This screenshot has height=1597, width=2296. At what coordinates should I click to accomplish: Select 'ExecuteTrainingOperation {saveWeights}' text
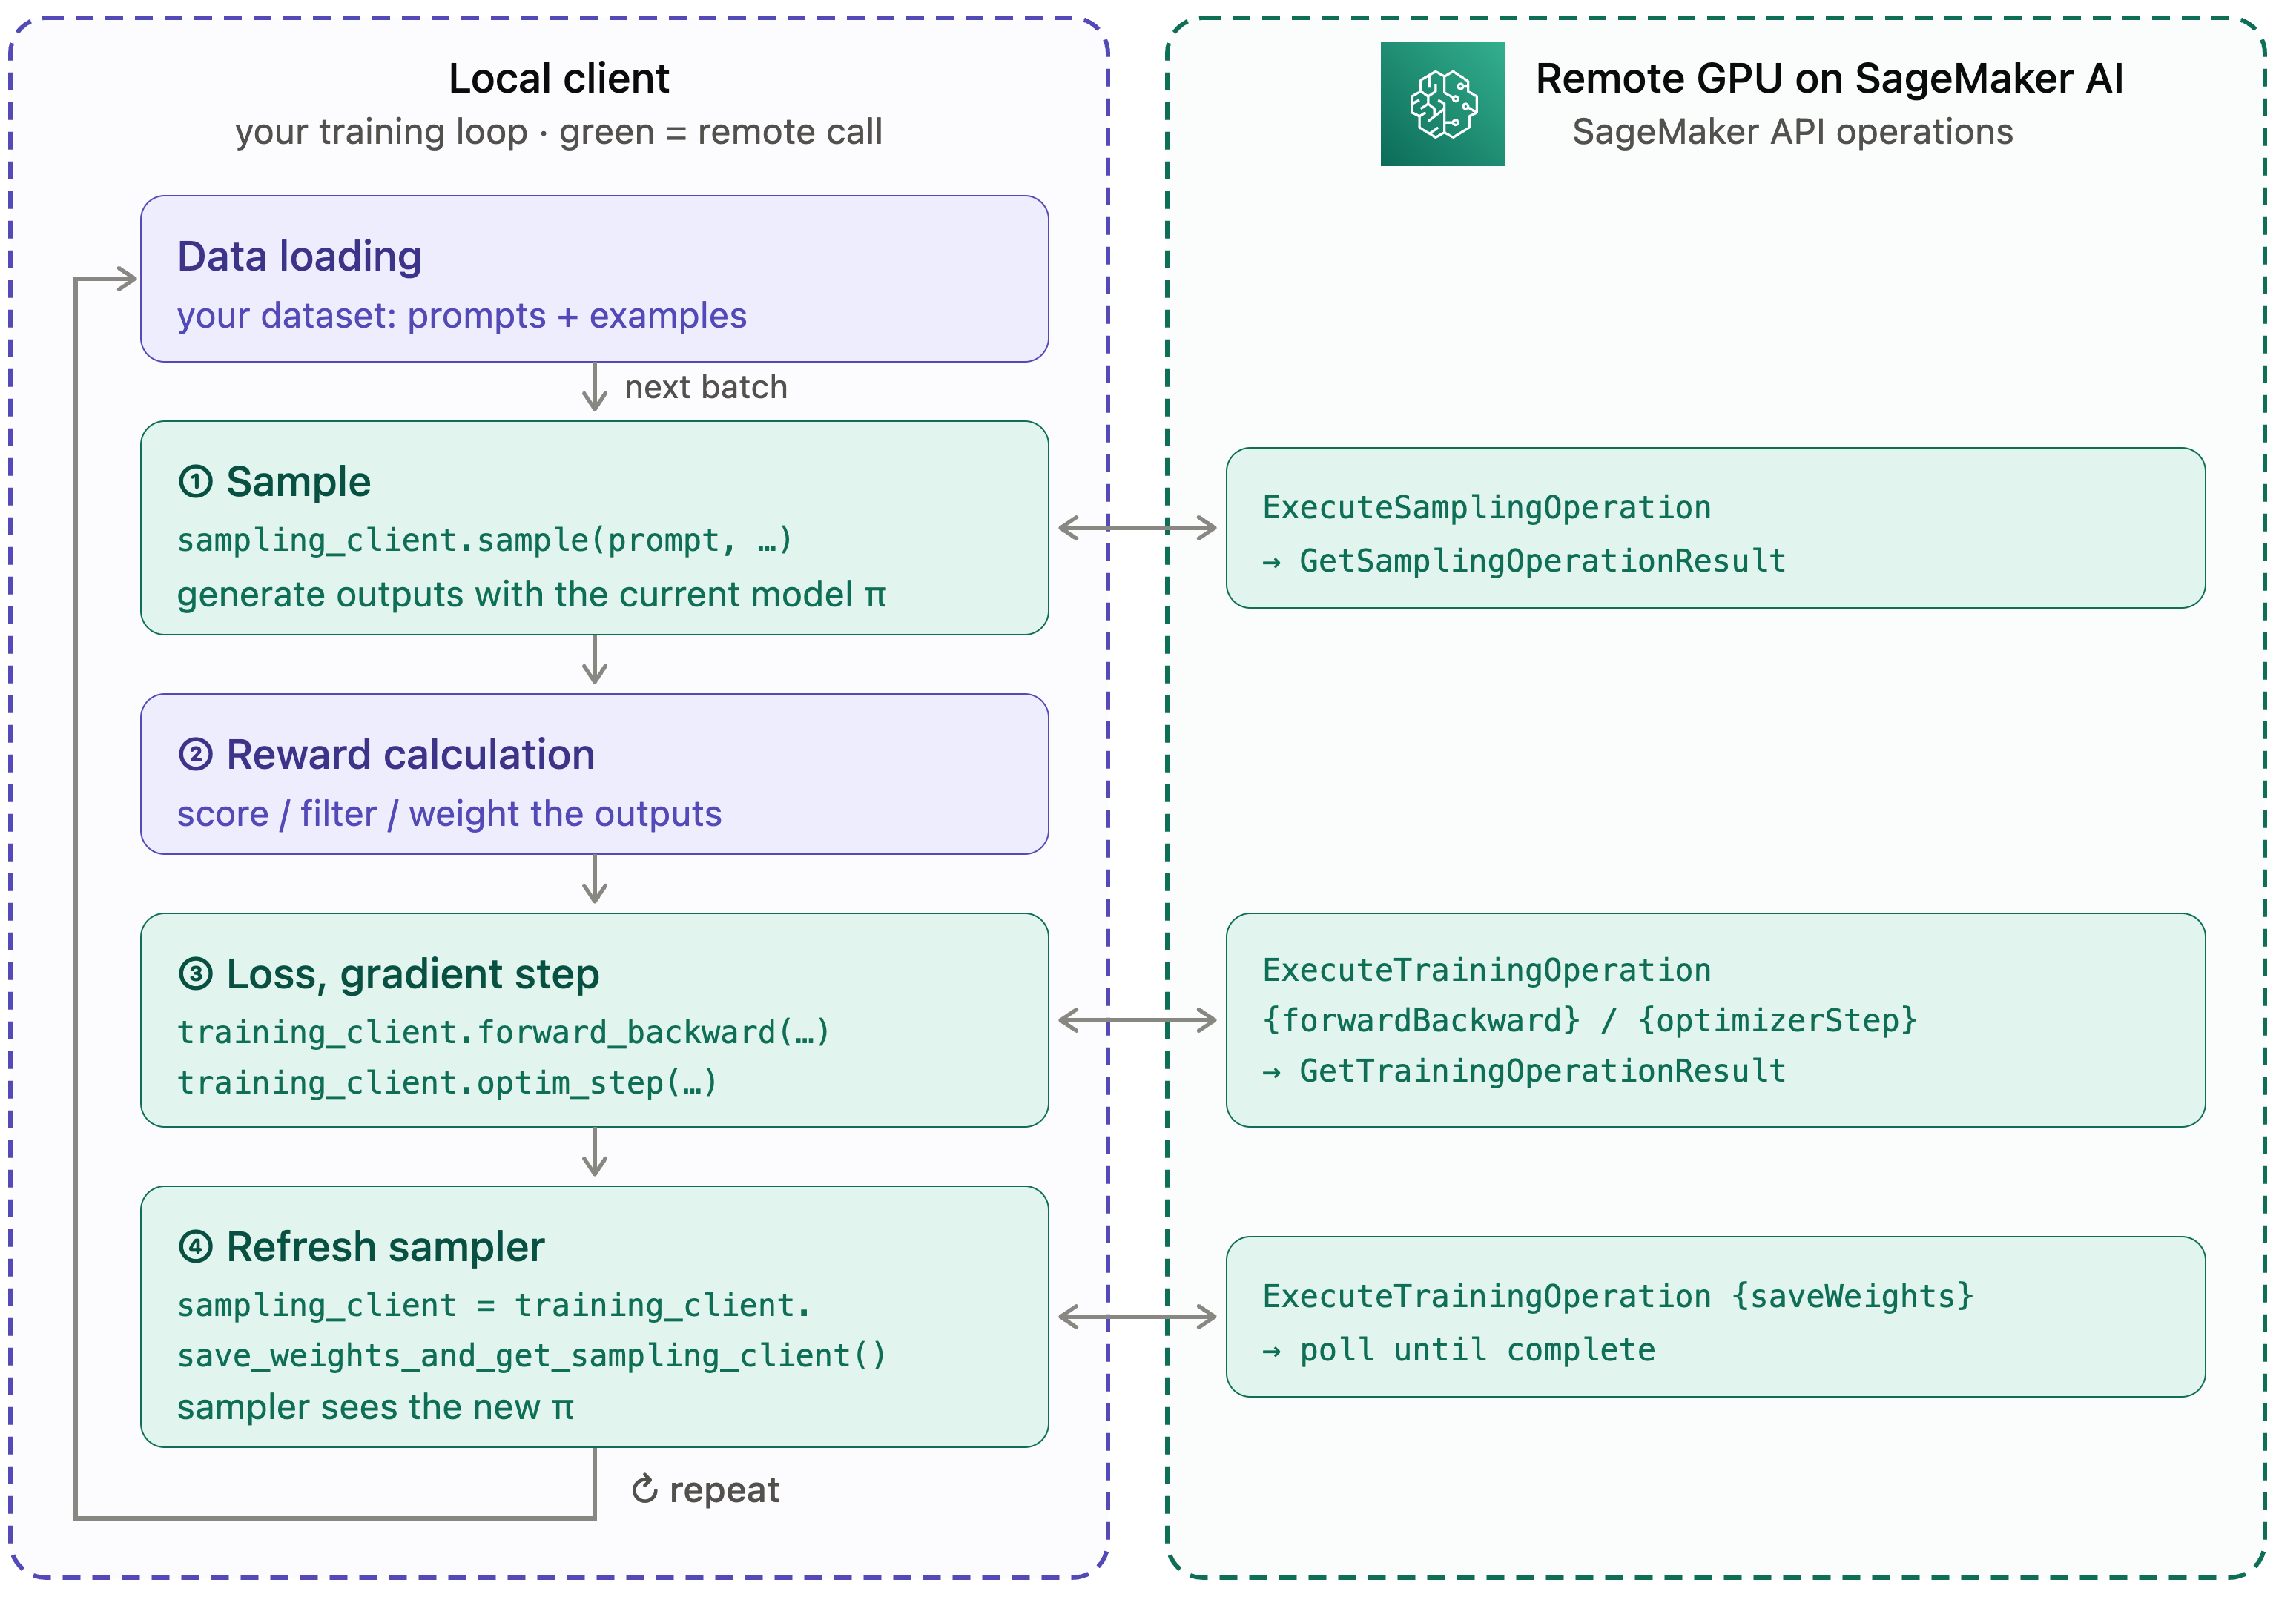pos(1618,1296)
